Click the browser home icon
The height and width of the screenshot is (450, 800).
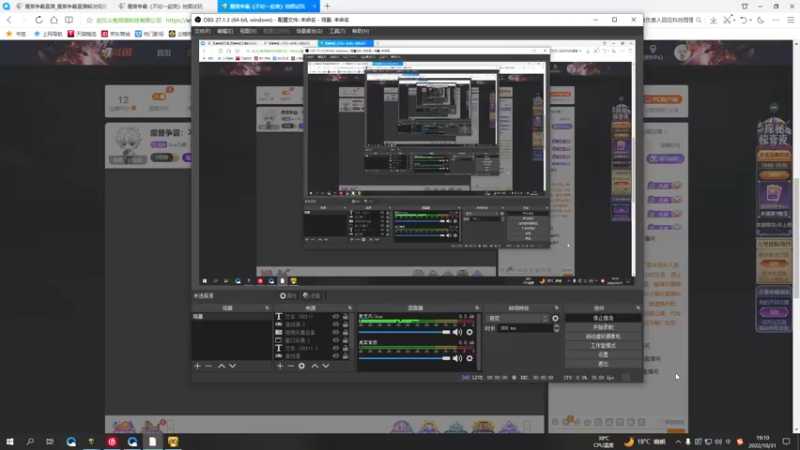[x=54, y=20]
